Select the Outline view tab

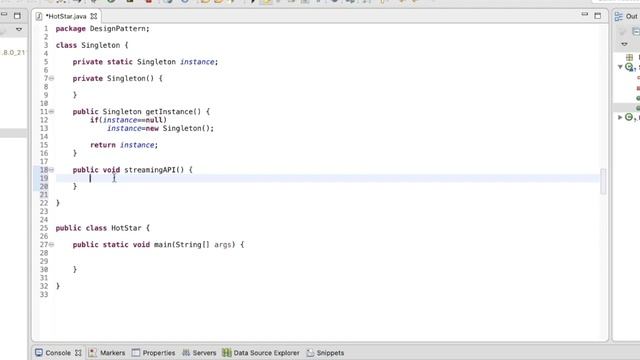pyautogui.click(x=627, y=16)
